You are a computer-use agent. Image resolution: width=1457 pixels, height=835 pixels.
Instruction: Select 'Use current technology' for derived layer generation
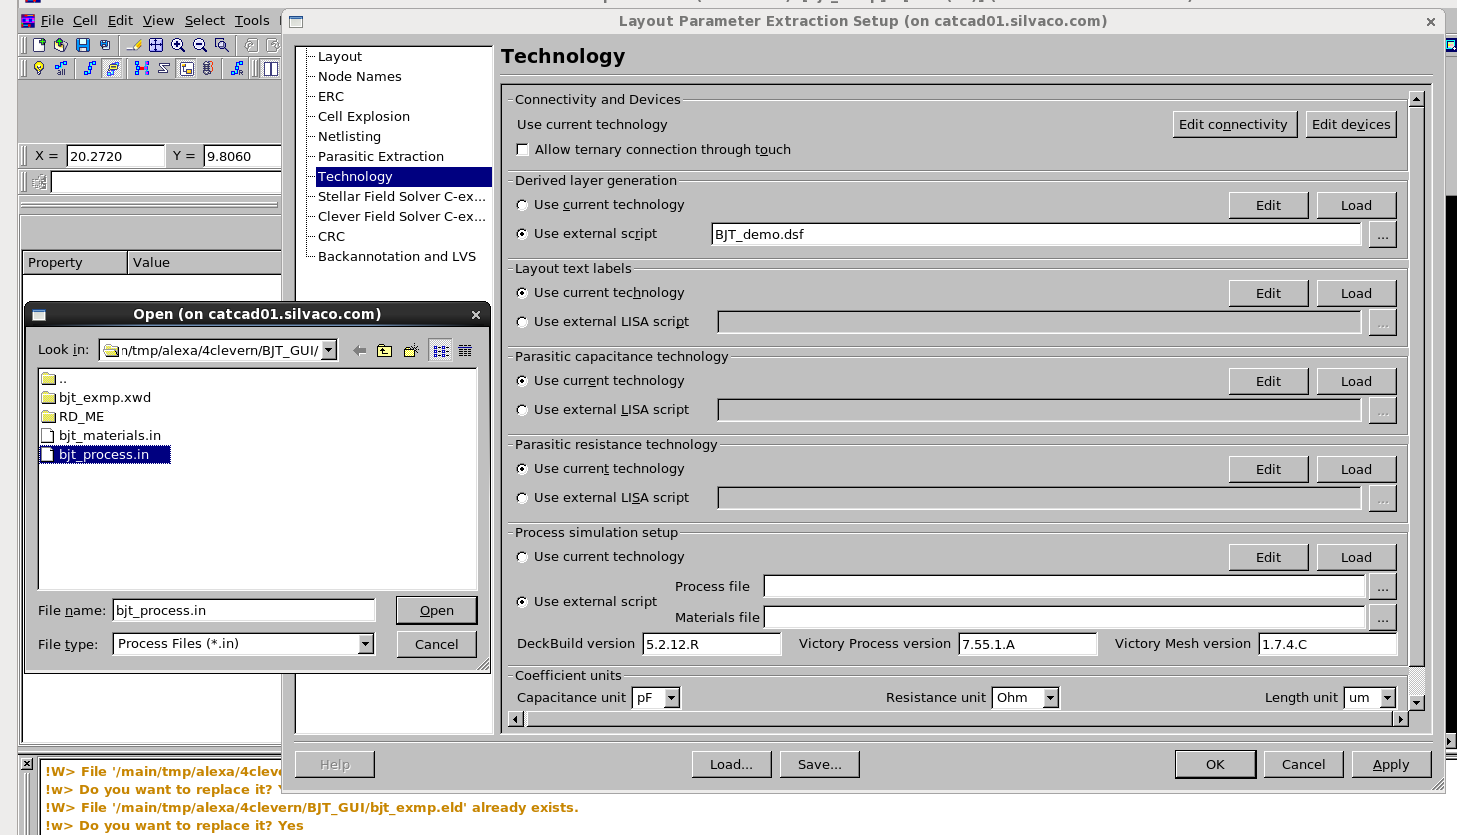point(522,205)
